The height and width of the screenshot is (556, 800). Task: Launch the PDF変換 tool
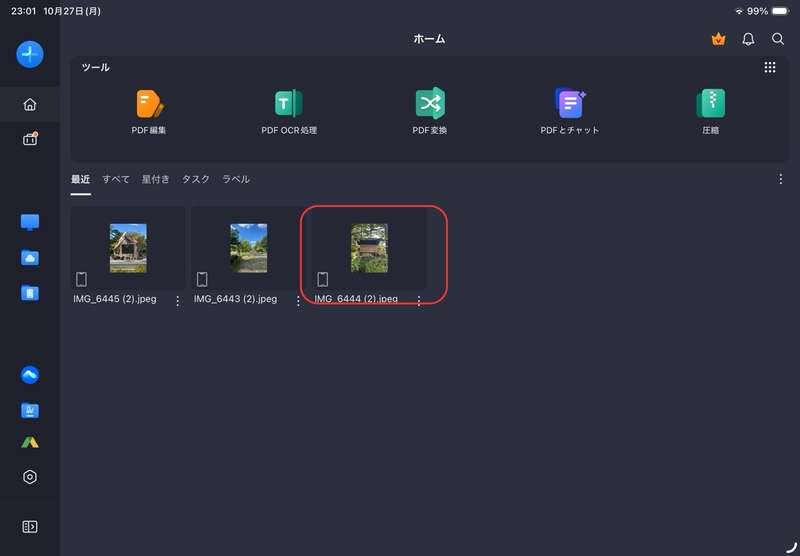[430, 111]
